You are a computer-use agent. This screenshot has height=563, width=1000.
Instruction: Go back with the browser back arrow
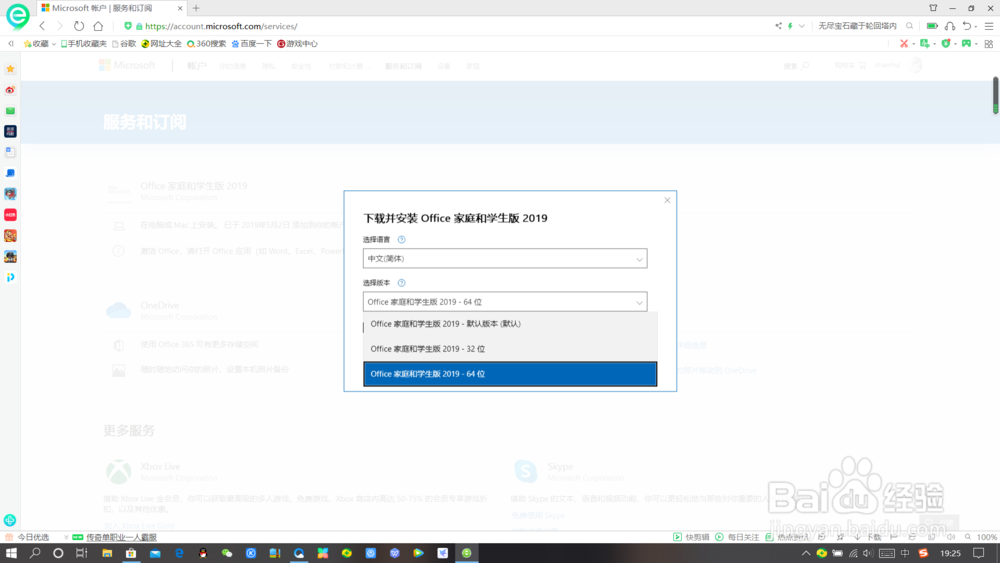point(42,26)
